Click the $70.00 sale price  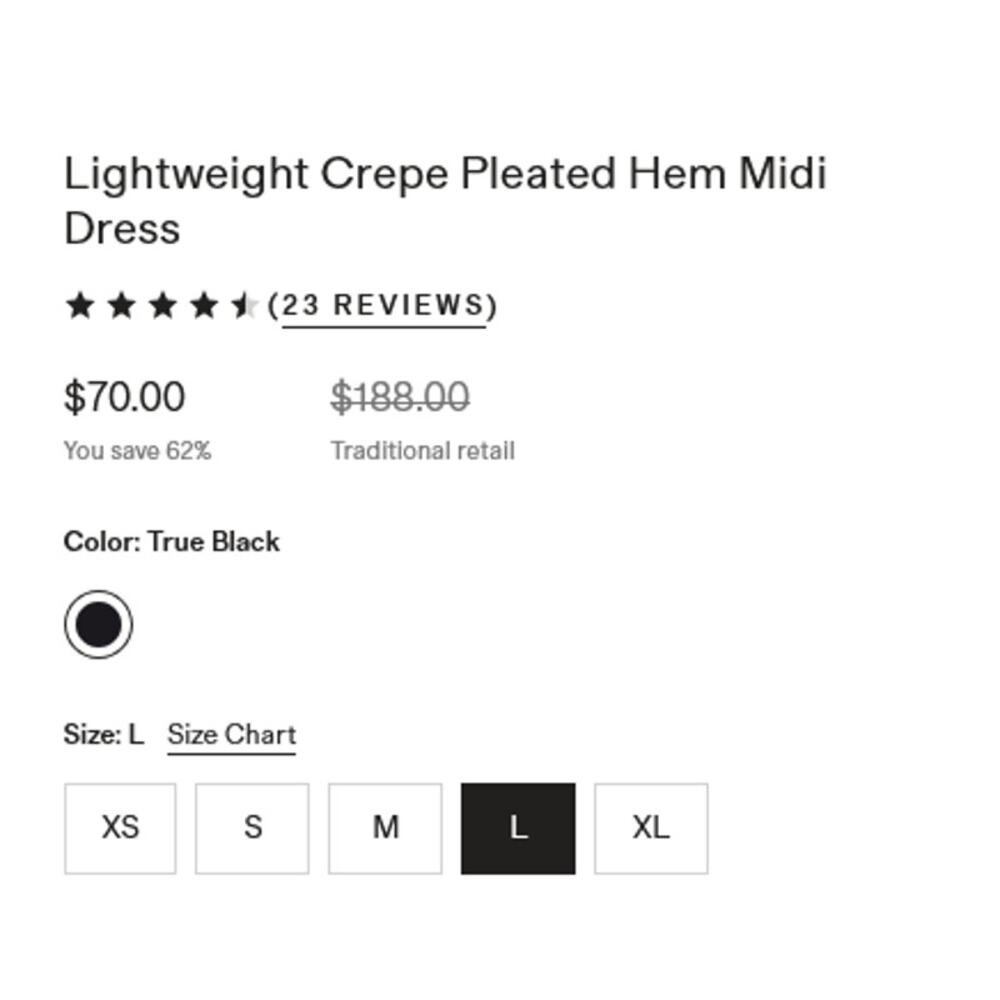(124, 397)
